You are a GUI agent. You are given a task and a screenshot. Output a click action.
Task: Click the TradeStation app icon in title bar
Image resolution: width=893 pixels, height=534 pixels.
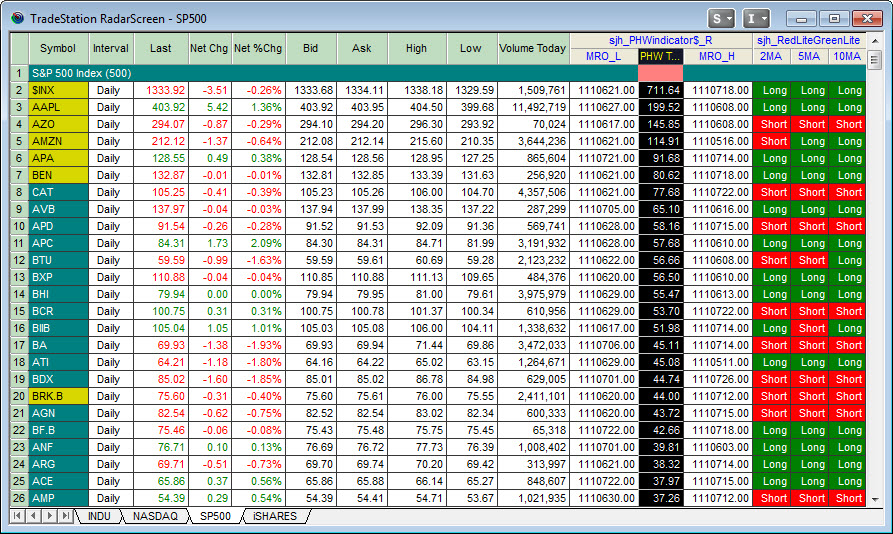(18, 18)
